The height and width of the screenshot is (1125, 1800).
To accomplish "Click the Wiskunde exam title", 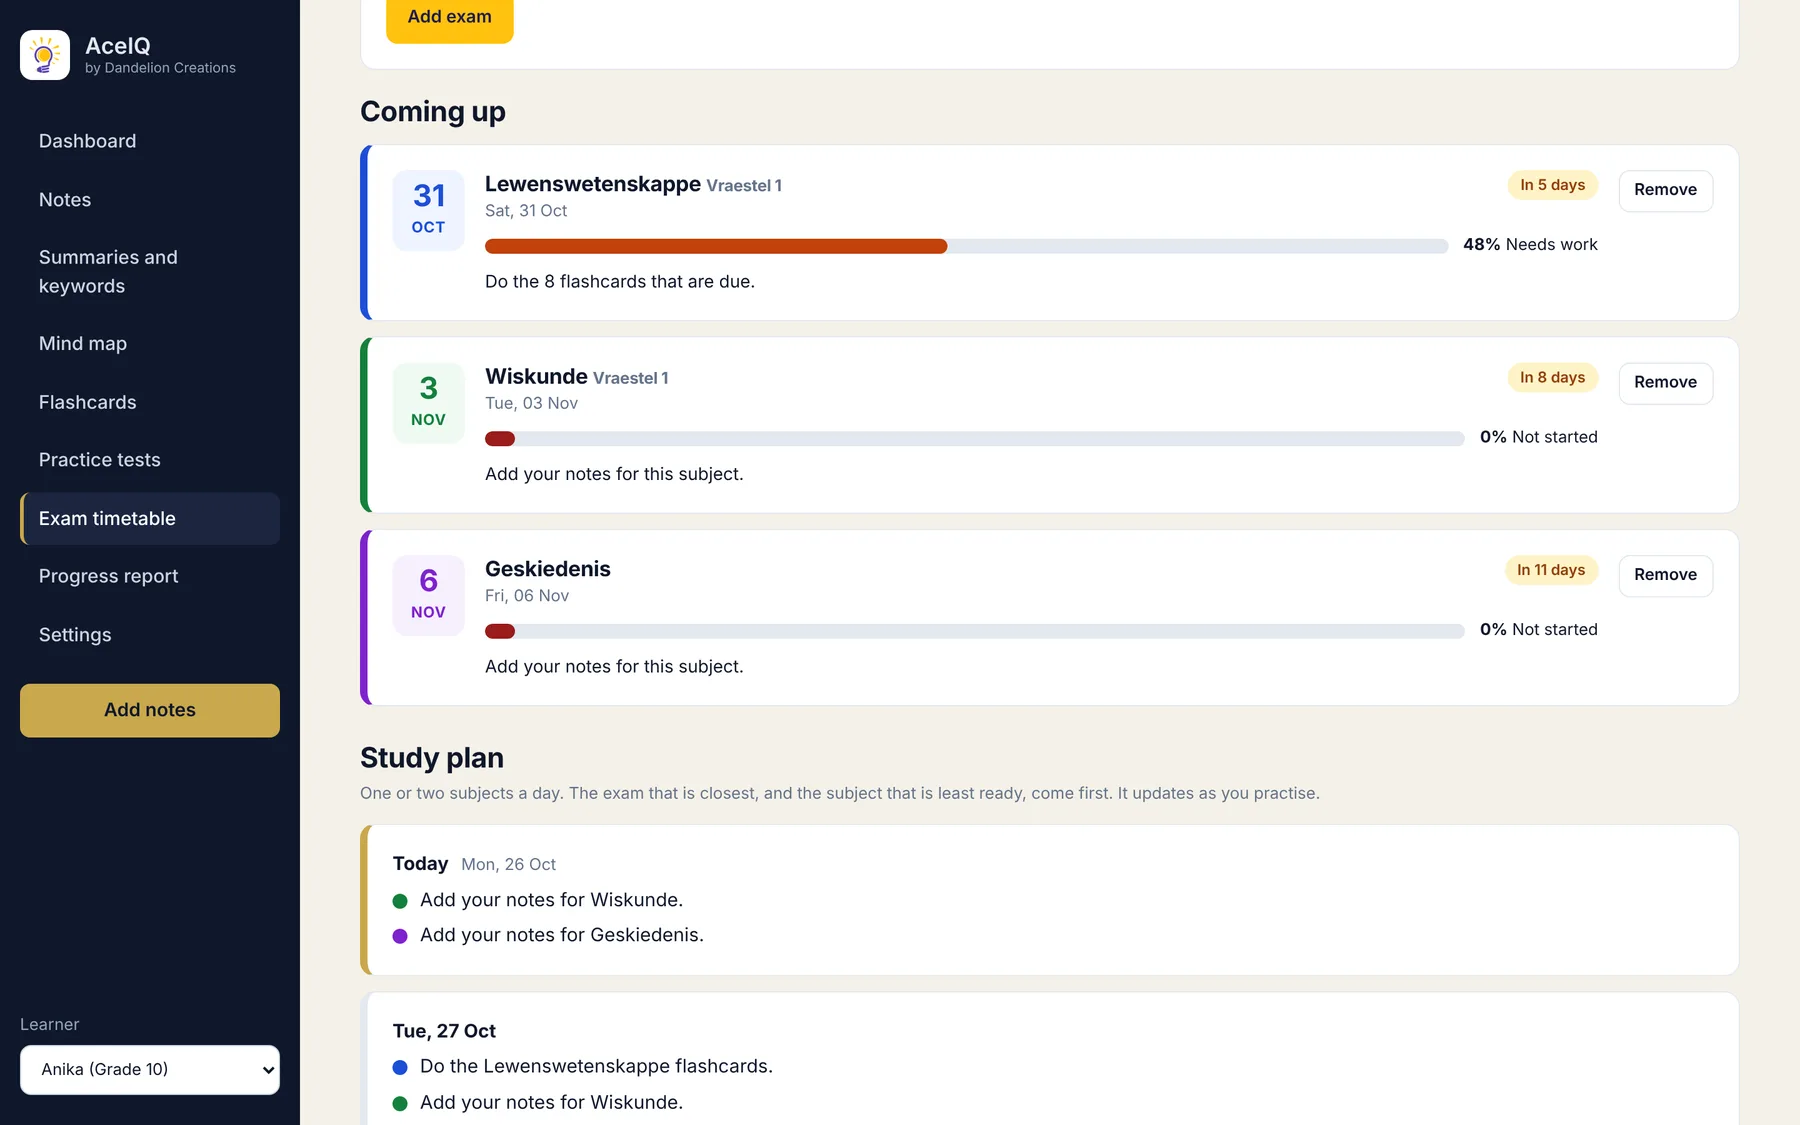I will point(536,376).
